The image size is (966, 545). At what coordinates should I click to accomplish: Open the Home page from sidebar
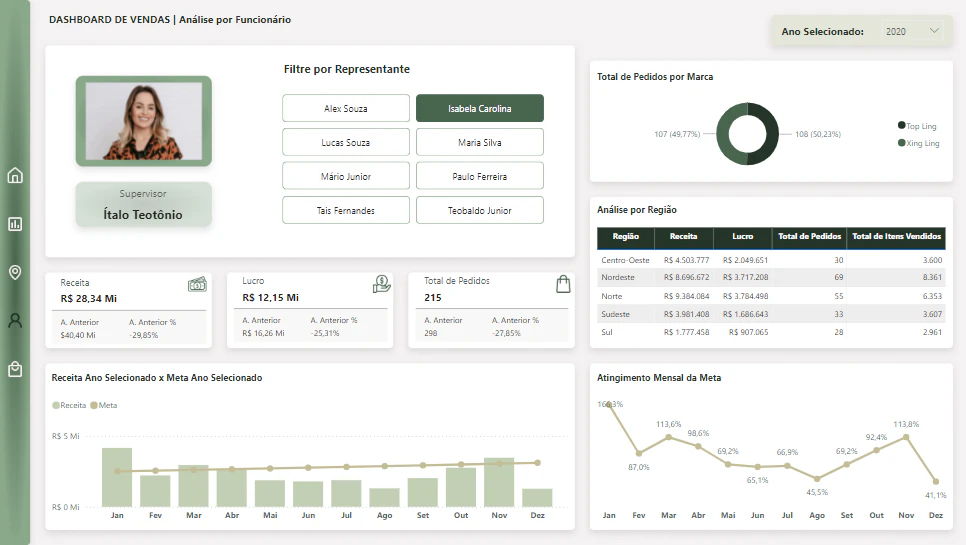coord(15,176)
